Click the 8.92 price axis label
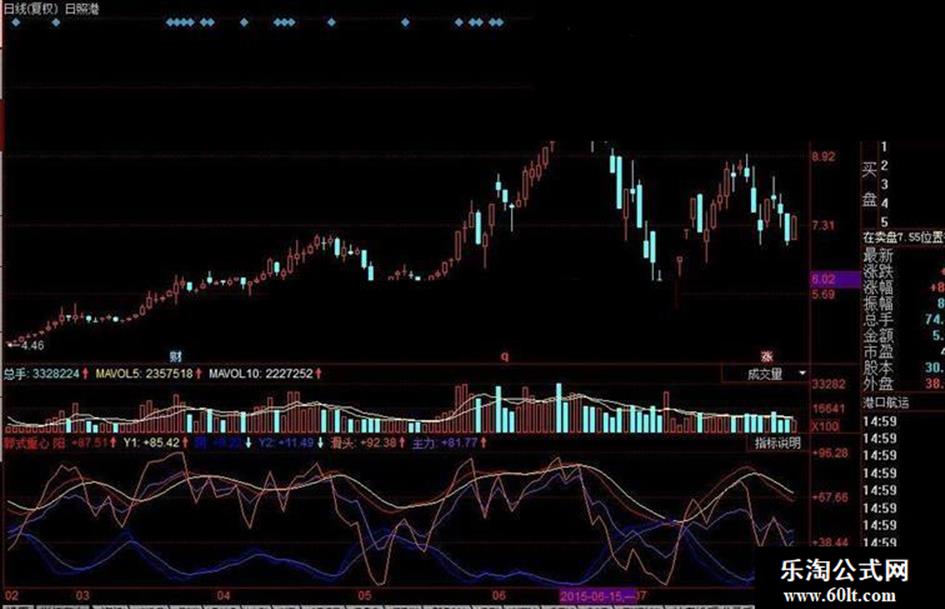The height and width of the screenshot is (609, 945). point(823,157)
